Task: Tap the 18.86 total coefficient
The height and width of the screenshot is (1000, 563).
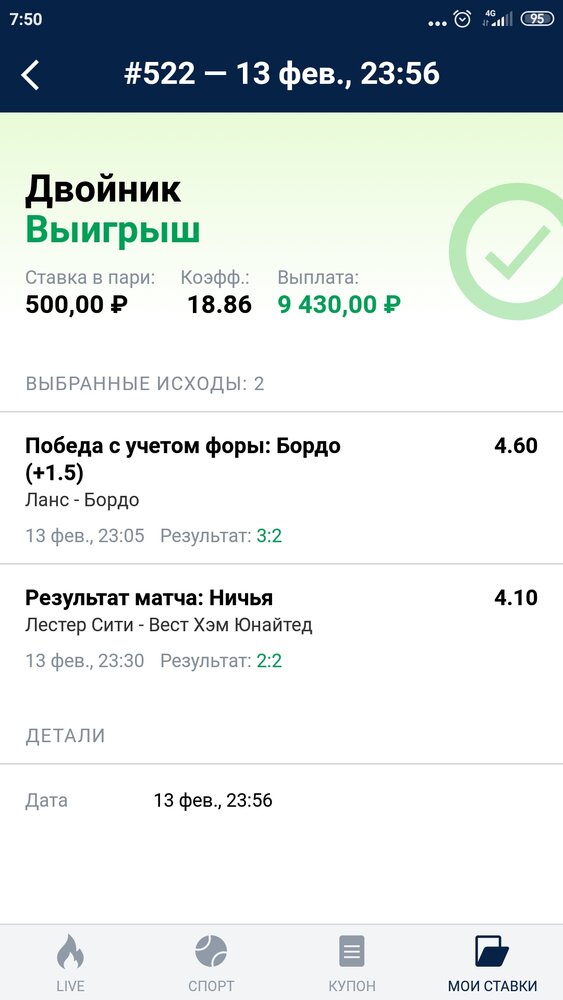Action: [x=219, y=305]
